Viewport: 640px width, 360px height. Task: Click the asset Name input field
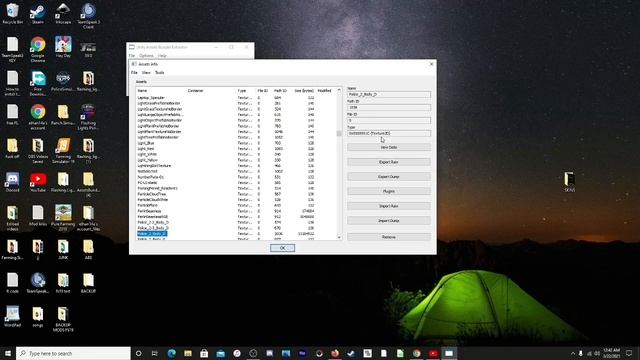coord(389,94)
